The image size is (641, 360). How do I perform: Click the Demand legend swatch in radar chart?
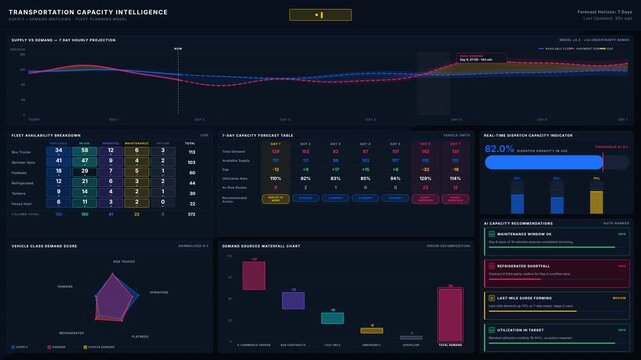click(x=49, y=347)
